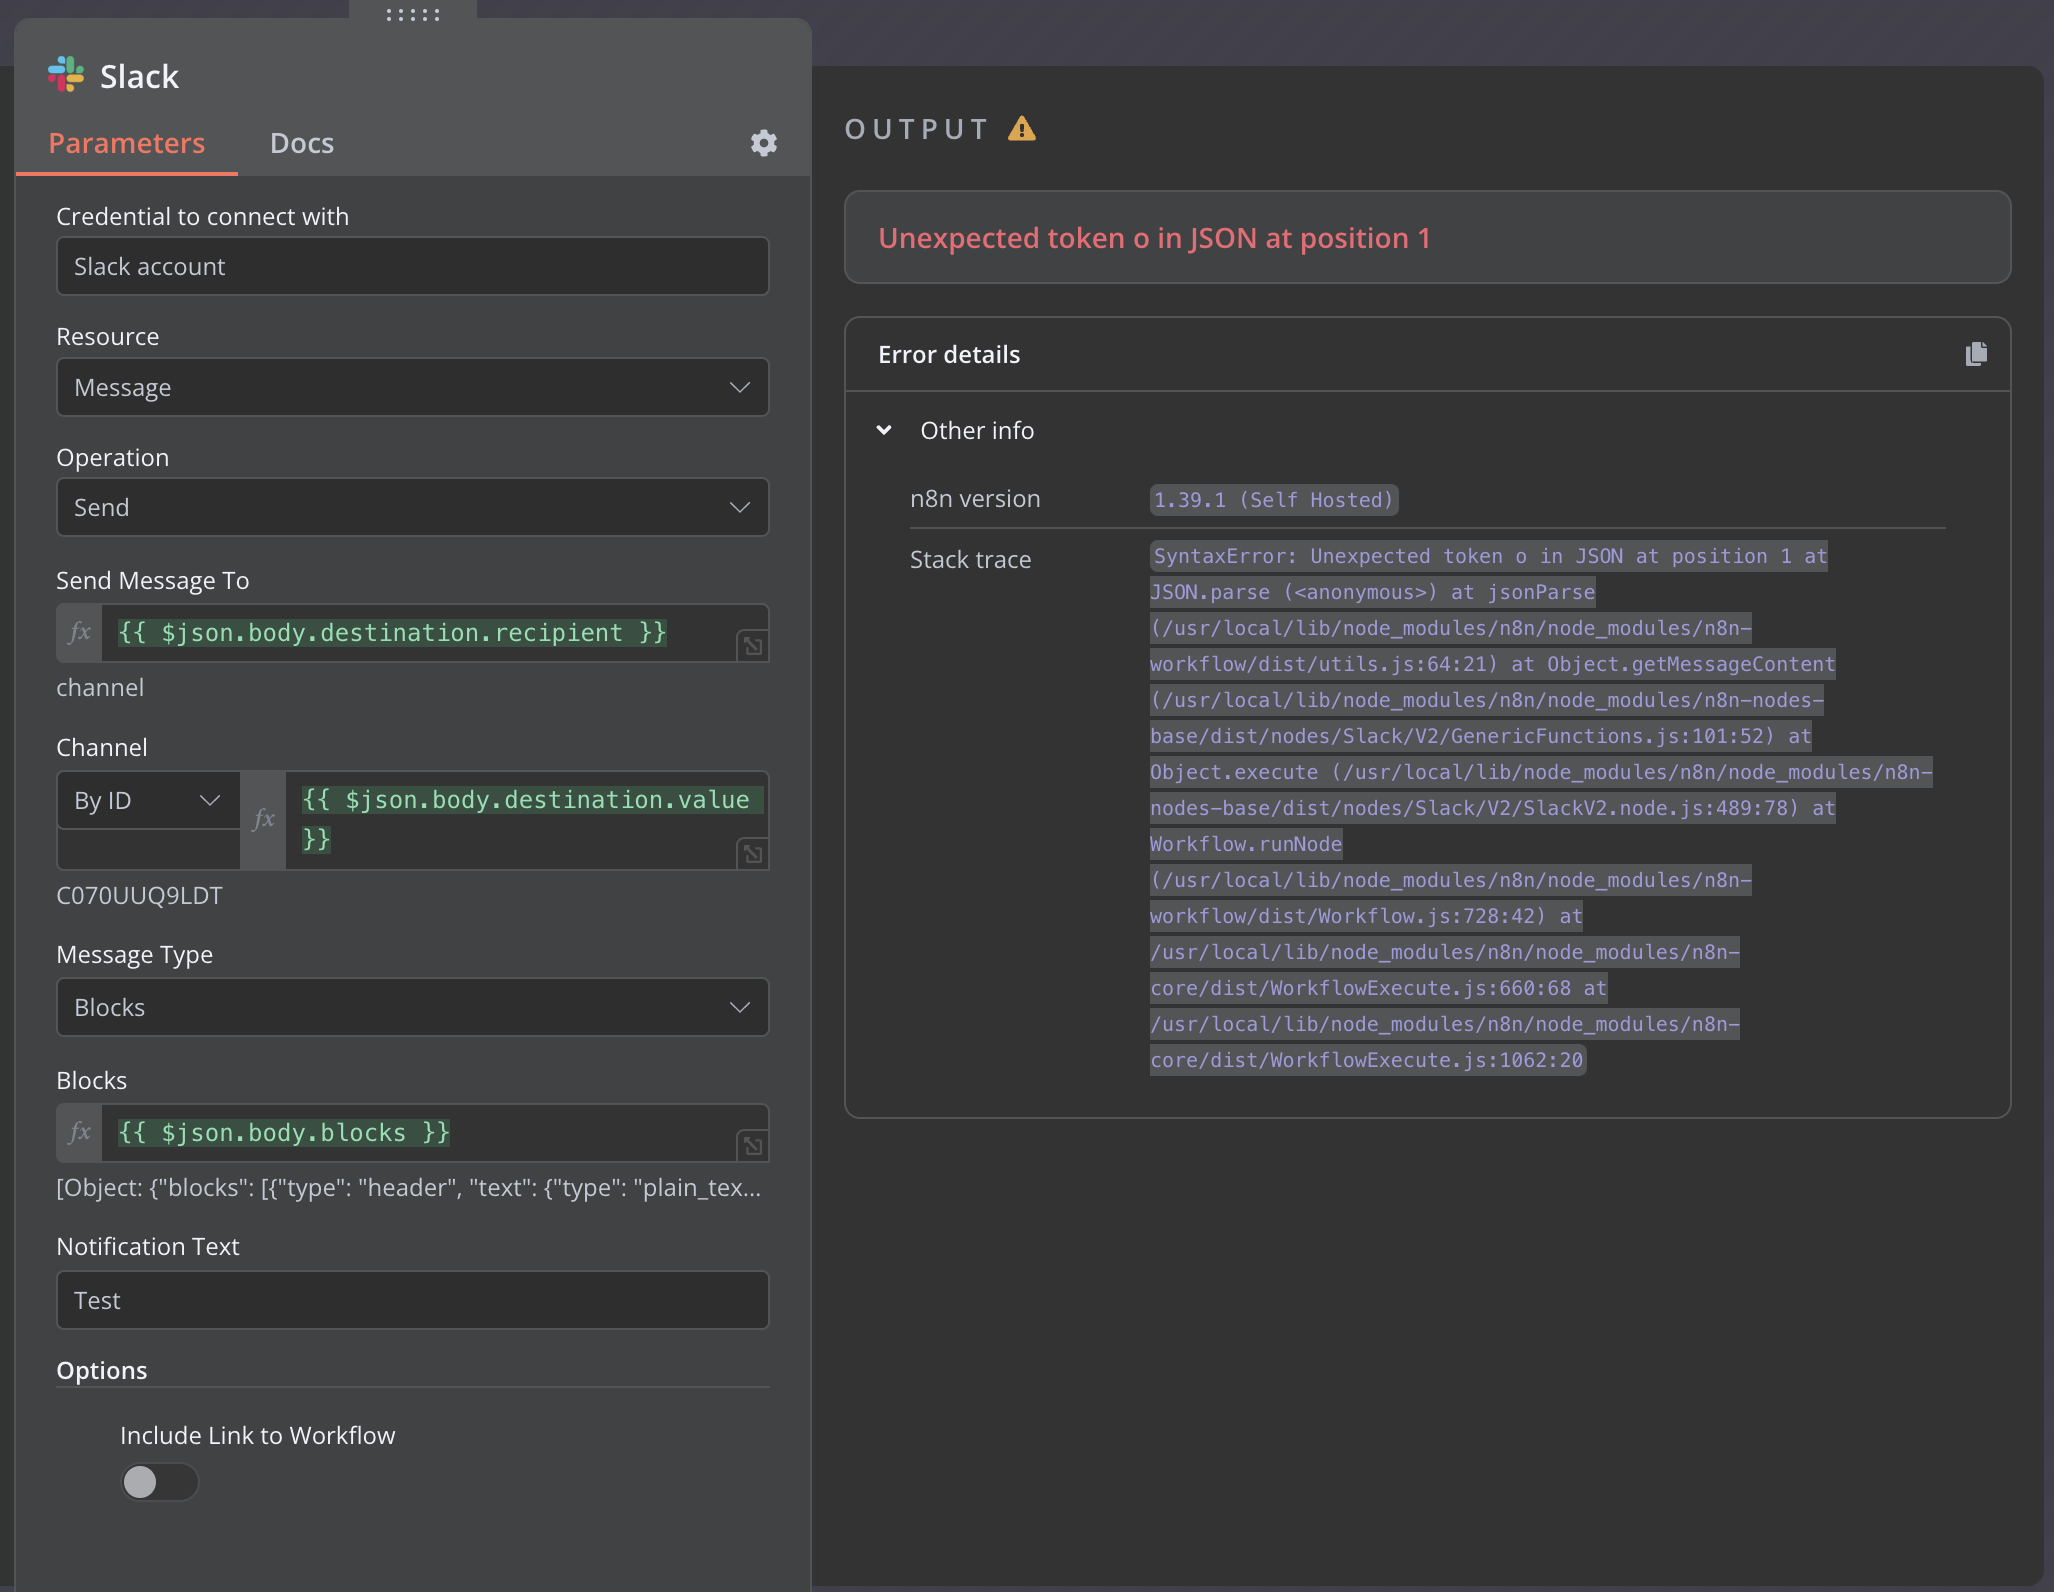2054x1592 pixels.
Task: Click the Options section heading
Action: (102, 1370)
